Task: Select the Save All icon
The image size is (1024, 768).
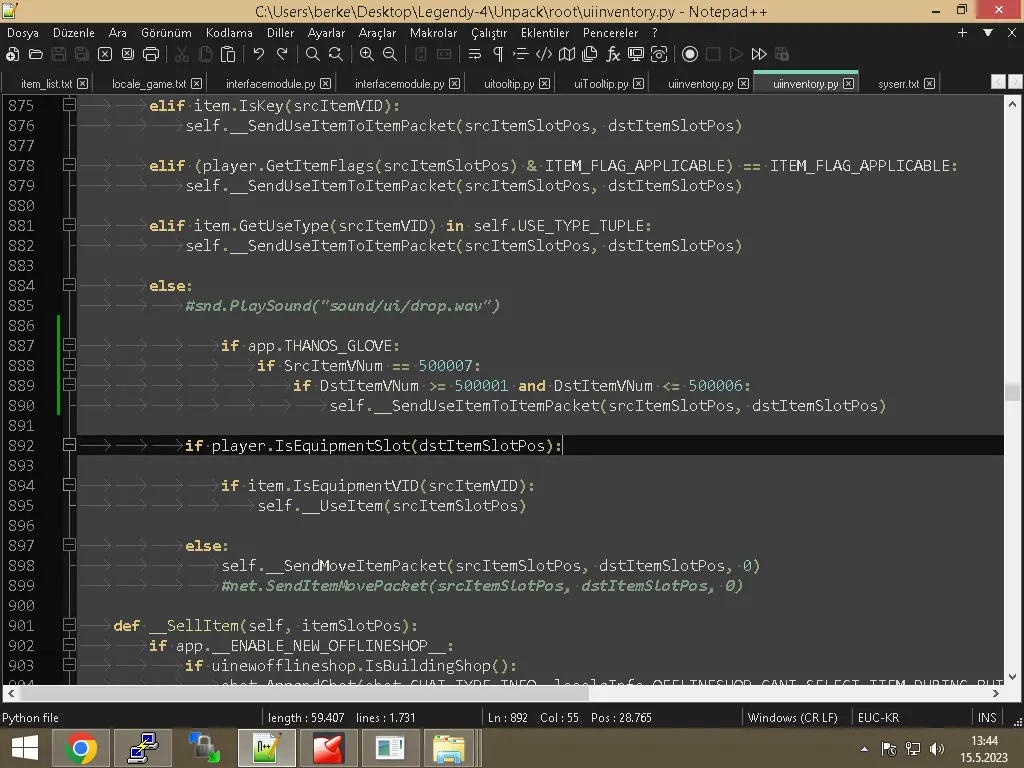Action: click(x=82, y=54)
